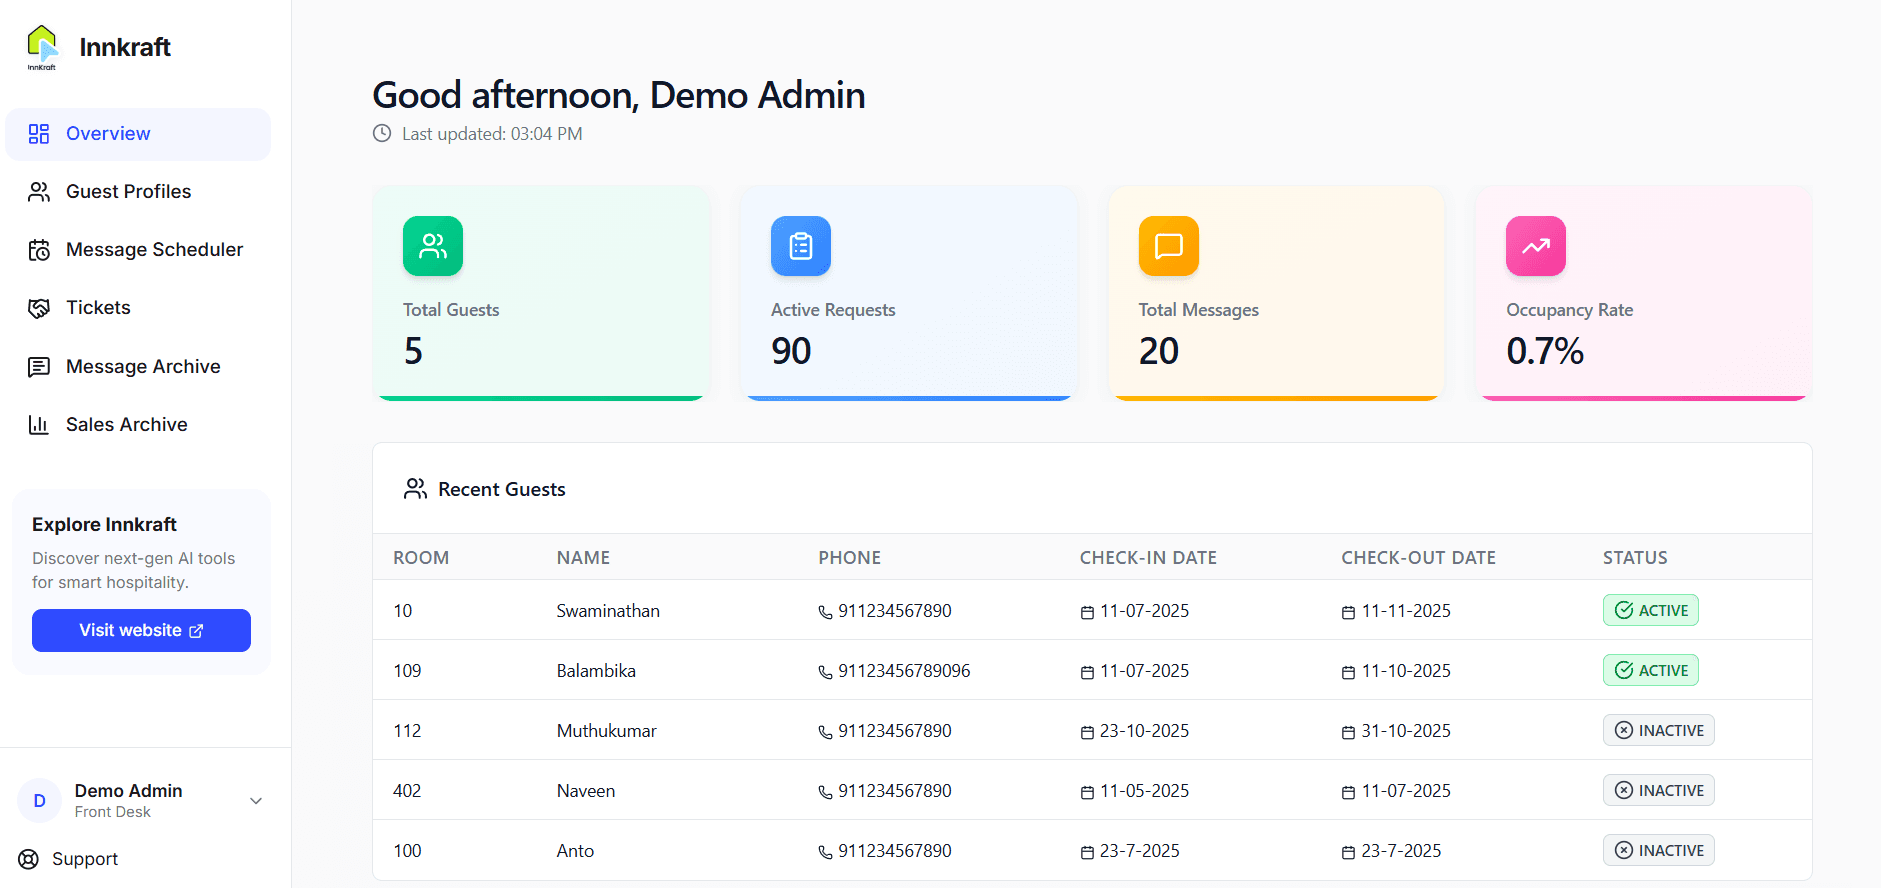This screenshot has width=1881, height=888.
Task: Click the INACTIVE badge in Anto's row
Action: coord(1659,850)
